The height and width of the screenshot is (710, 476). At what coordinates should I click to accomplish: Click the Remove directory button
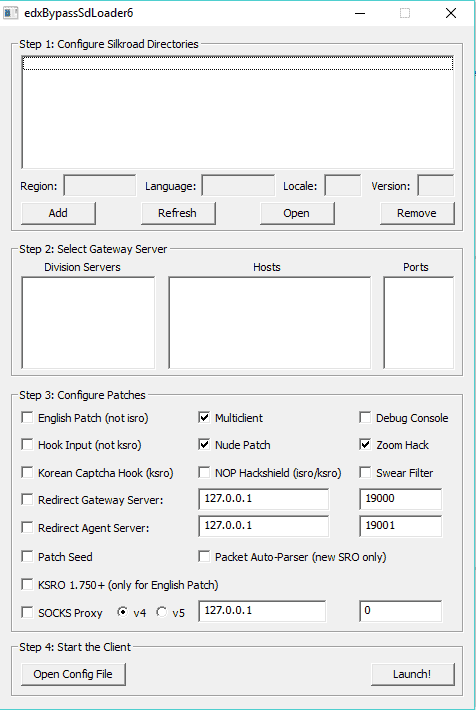pyautogui.click(x=417, y=213)
